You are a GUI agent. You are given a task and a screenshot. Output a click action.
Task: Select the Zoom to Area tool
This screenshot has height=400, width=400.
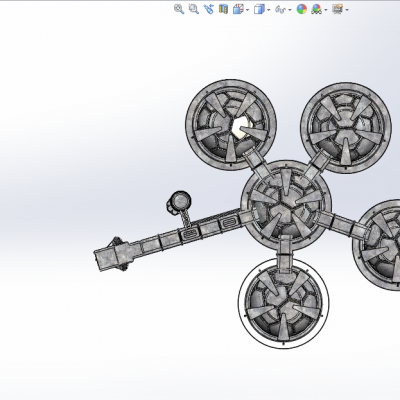pos(194,9)
